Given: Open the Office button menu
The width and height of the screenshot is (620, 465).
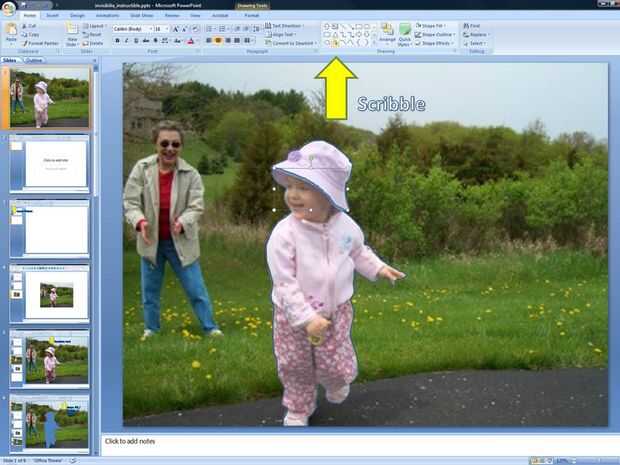Looking at the screenshot, I should click(x=9, y=8).
